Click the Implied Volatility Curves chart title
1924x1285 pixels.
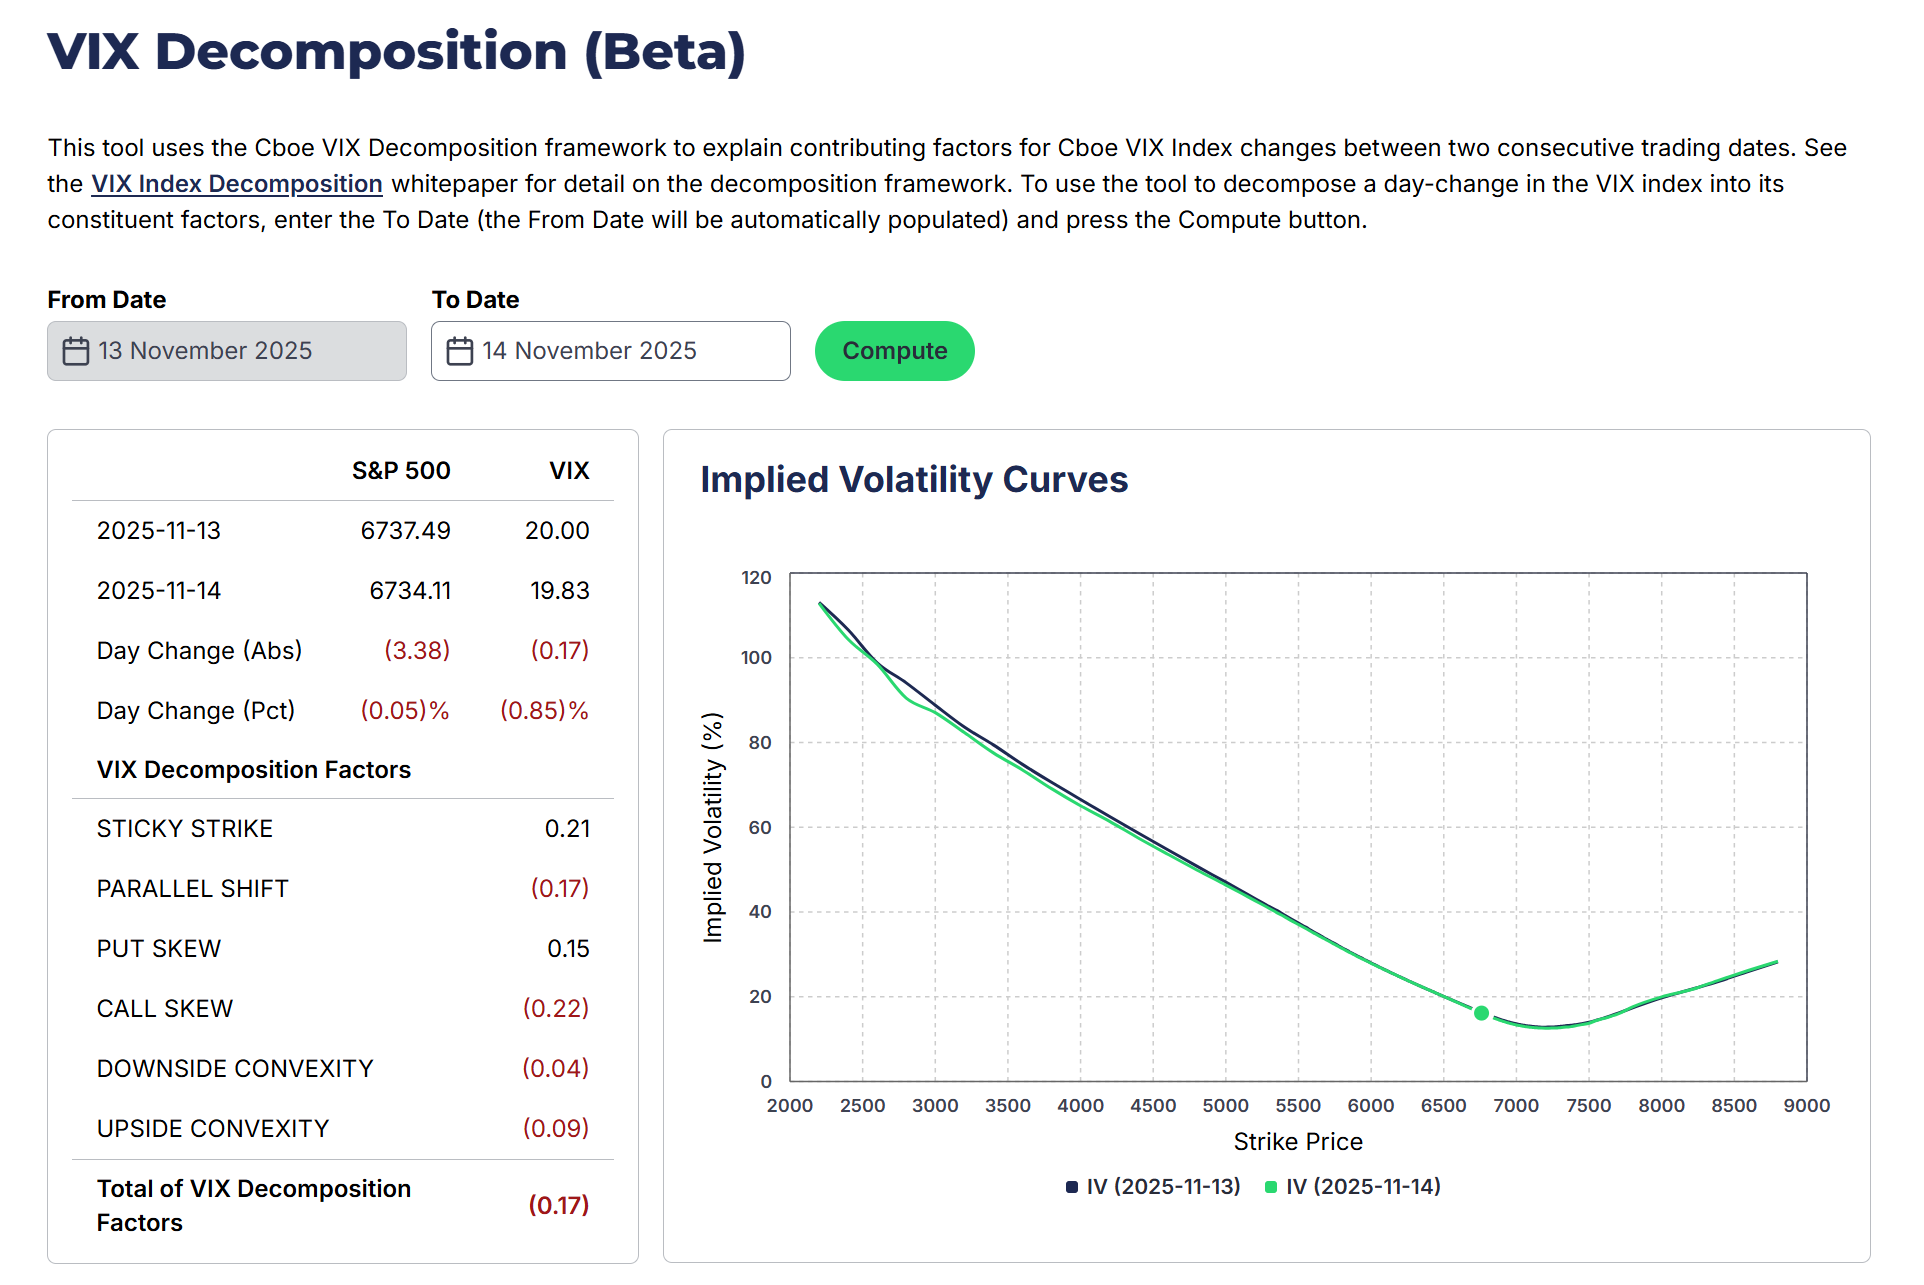click(x=914, y=480)
